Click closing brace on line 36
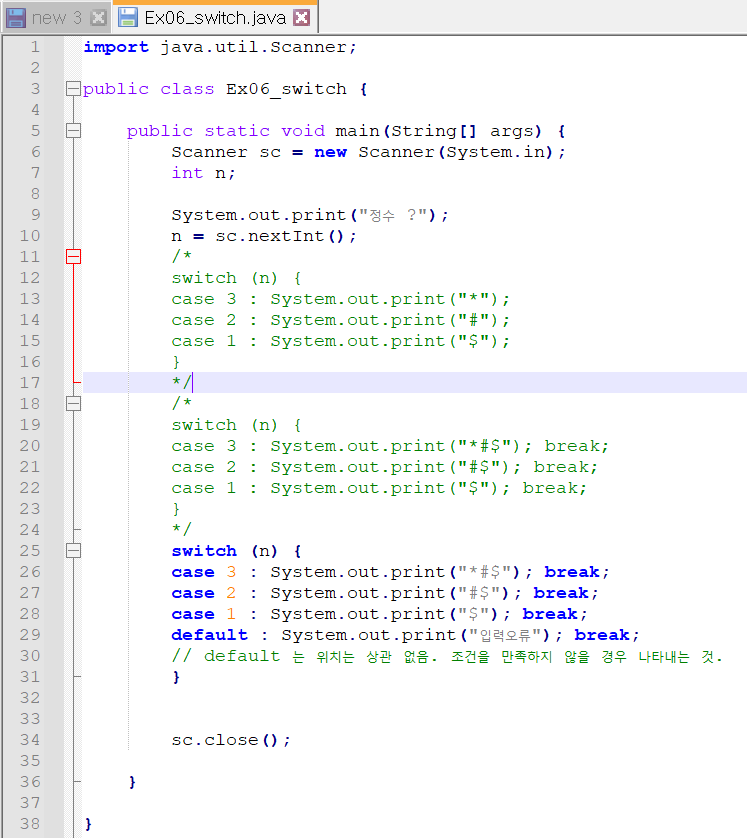The width and height of the screenshot is (747, 838). coord(133,782)
